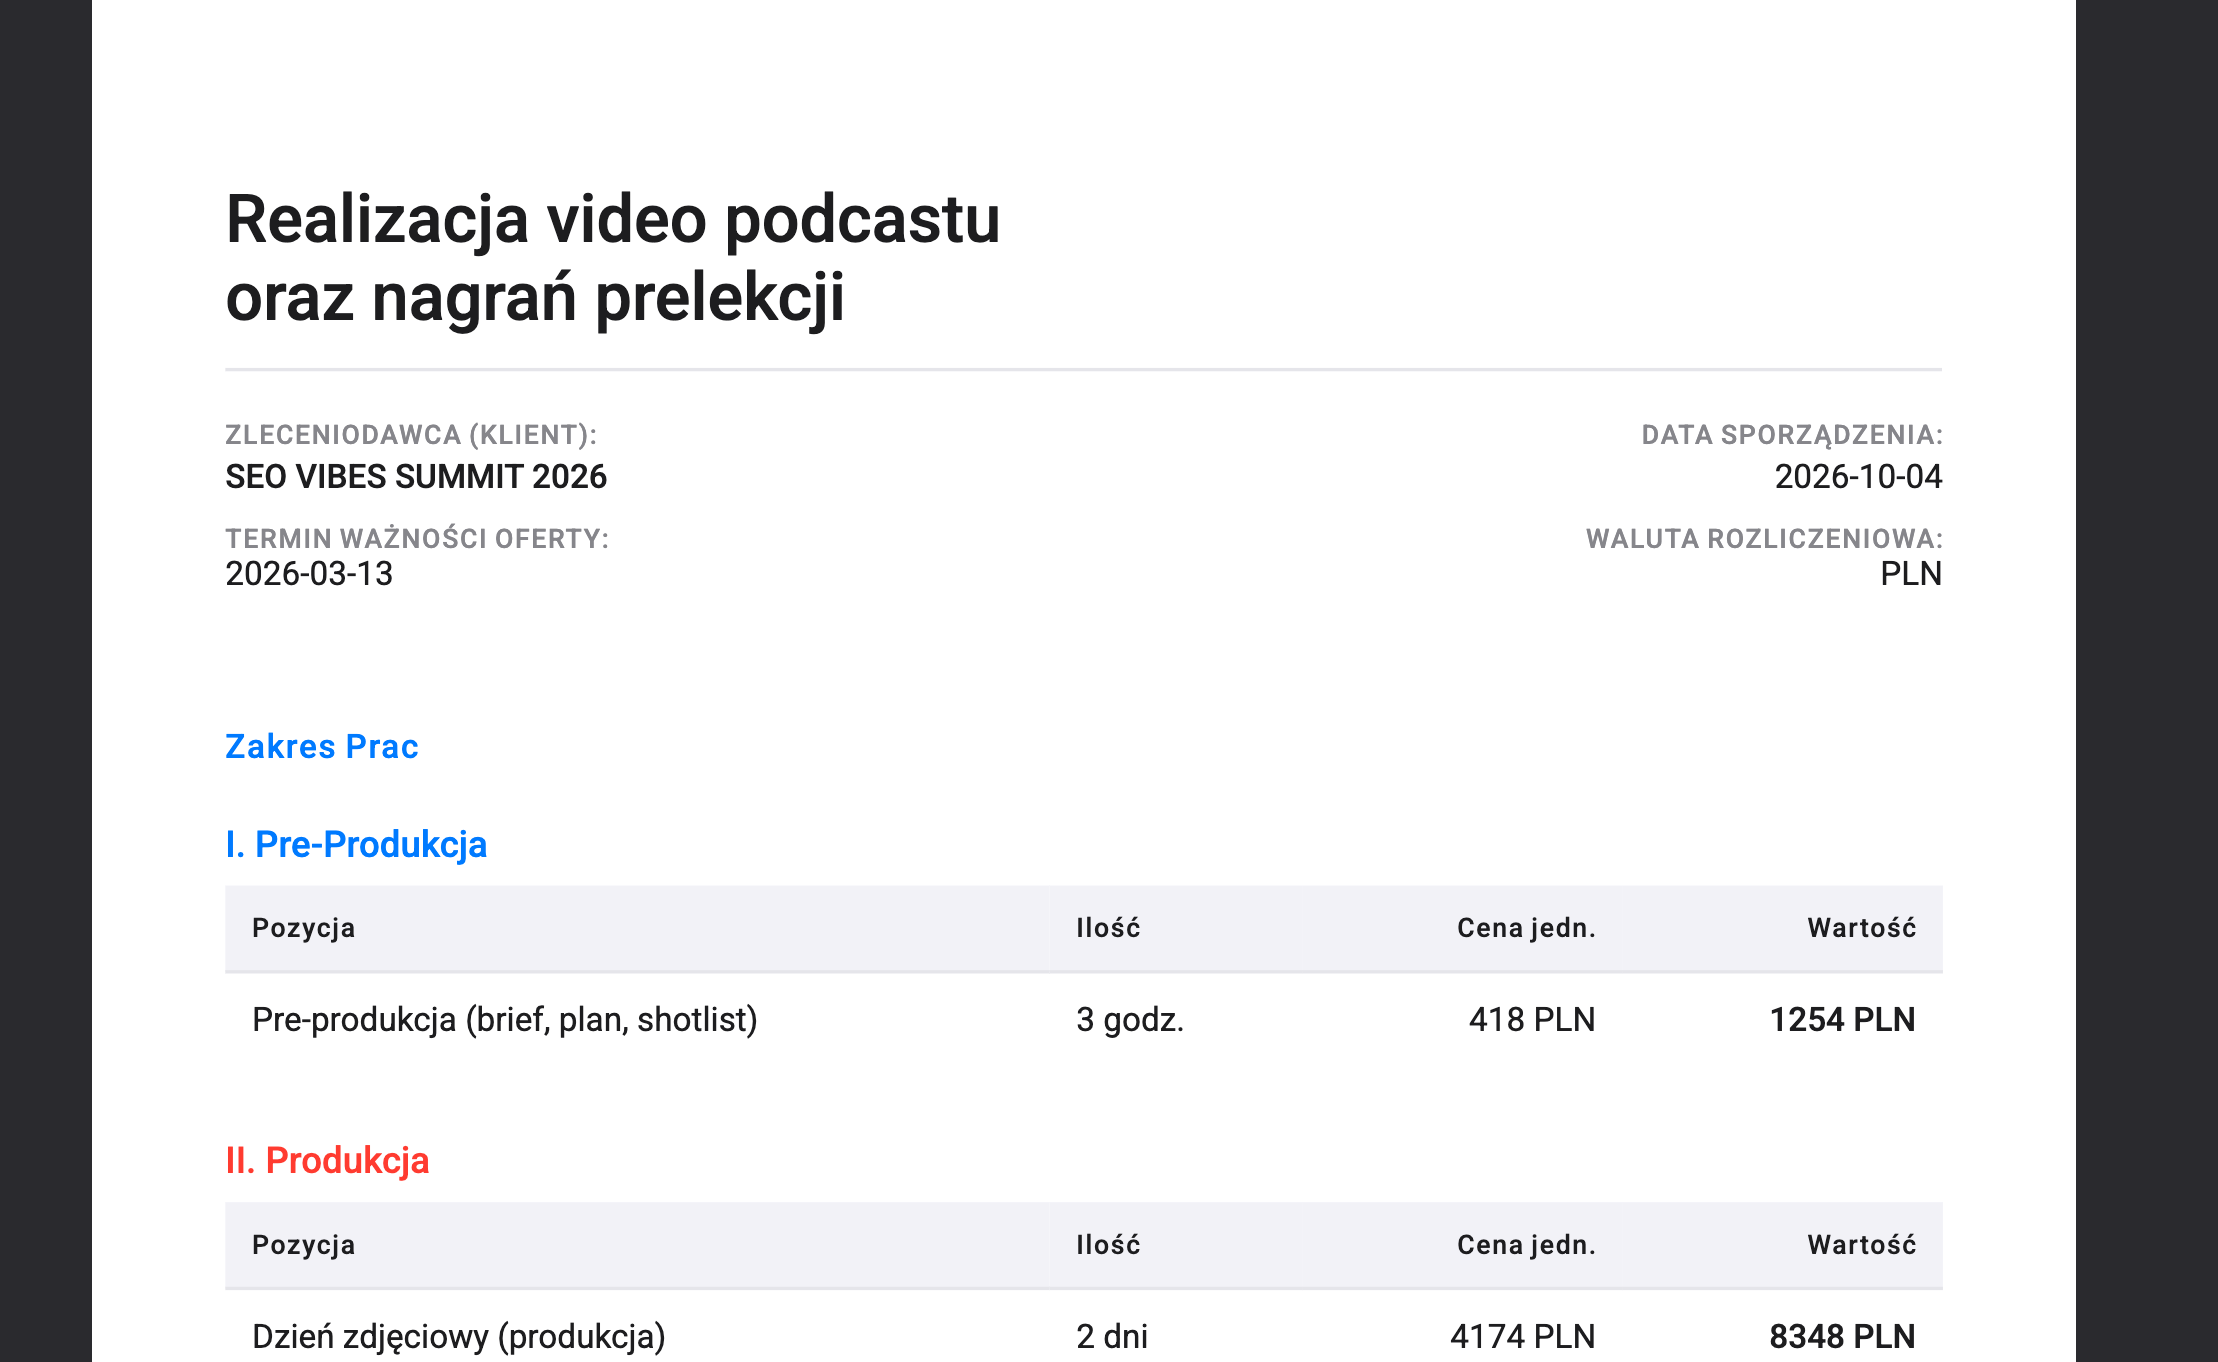Click 'Wartość' header in Pre-Produkcja table
The image size is (2218, 1362).
coord(1861,928)
